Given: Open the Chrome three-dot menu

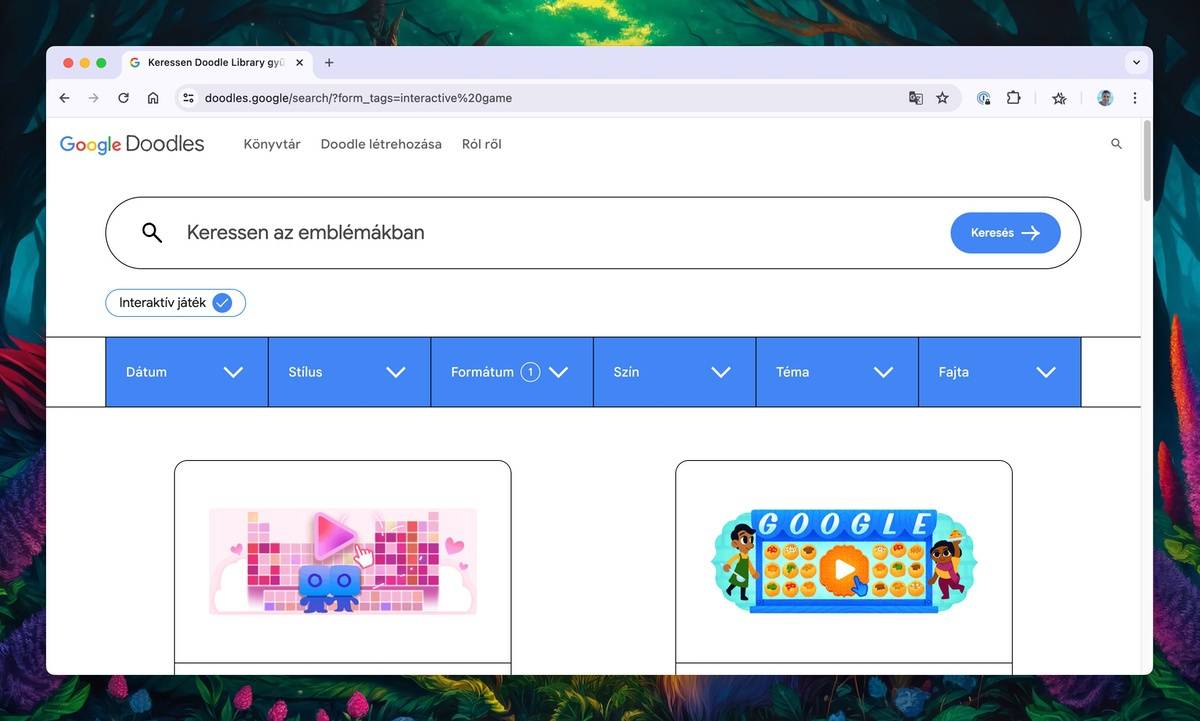Looking at the screenshot, I should click(1134, 98).
